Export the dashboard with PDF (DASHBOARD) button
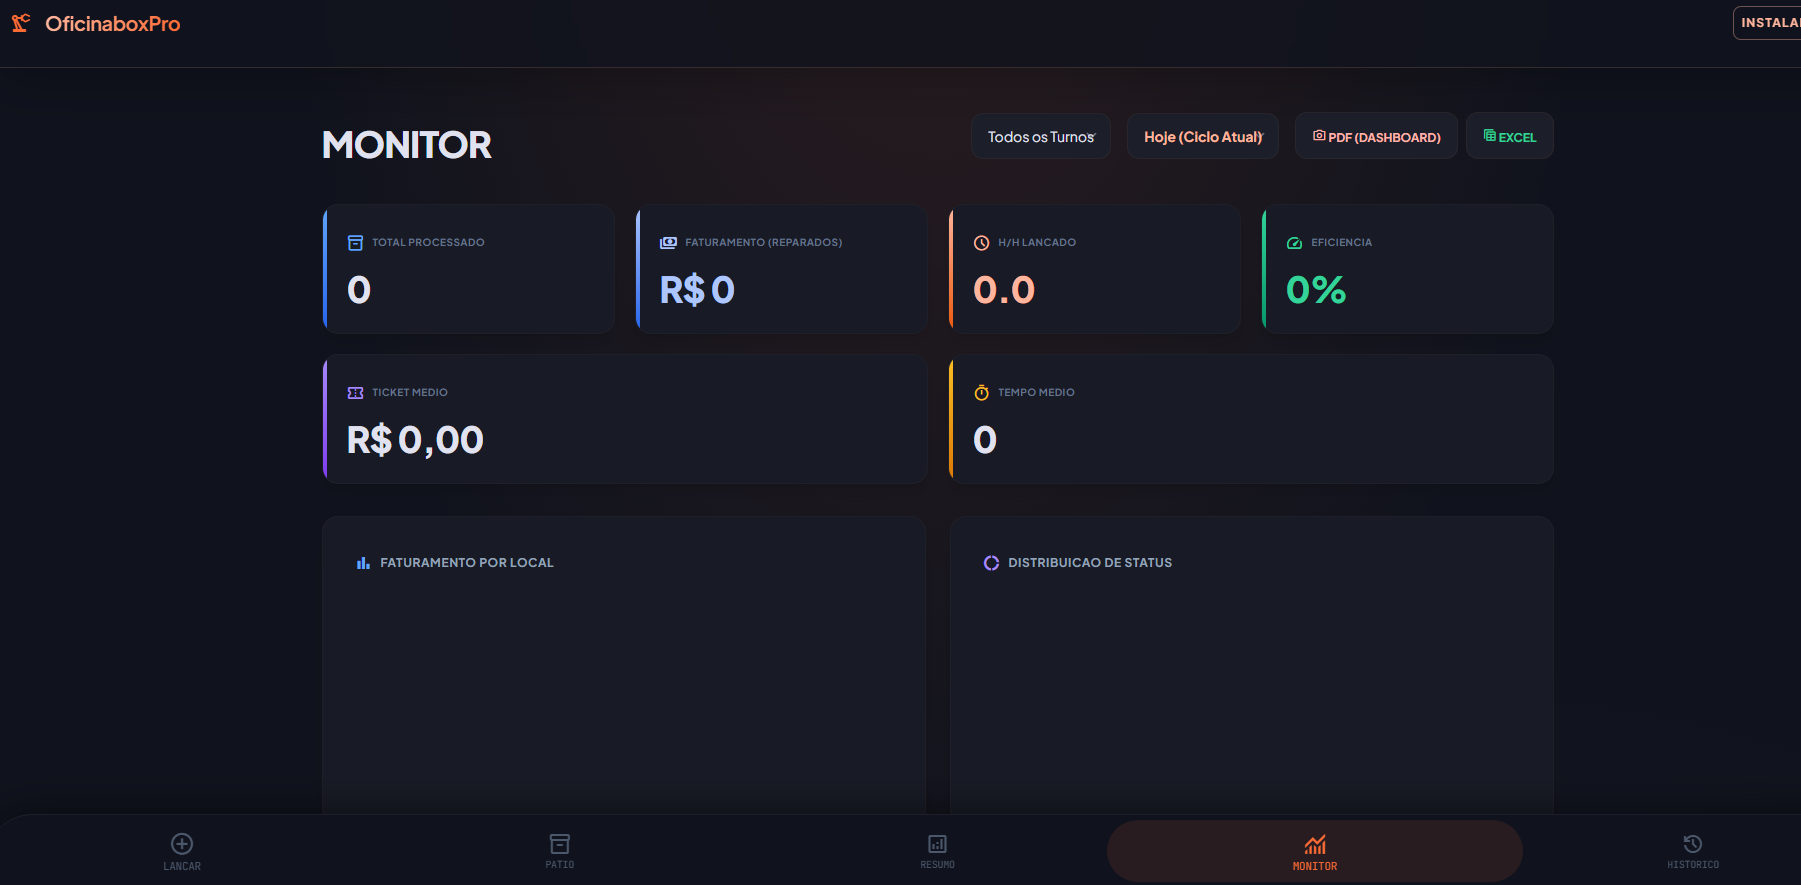This screenshot has width=1801, height=885. tap(1376, 136)
